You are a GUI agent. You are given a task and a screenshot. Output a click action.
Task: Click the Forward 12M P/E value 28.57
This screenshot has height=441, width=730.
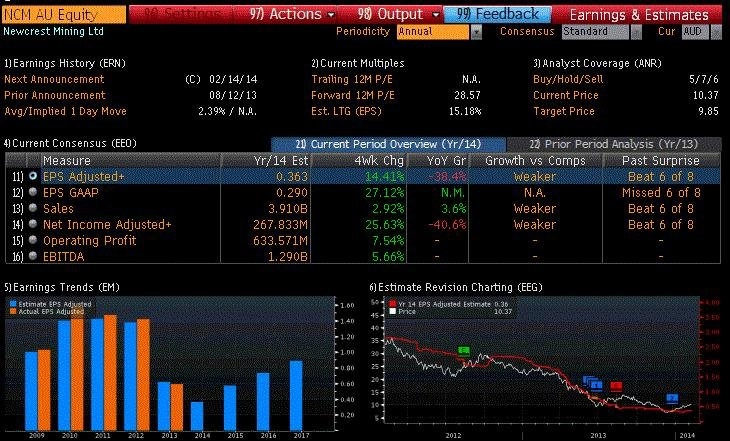tap(467, 95)
